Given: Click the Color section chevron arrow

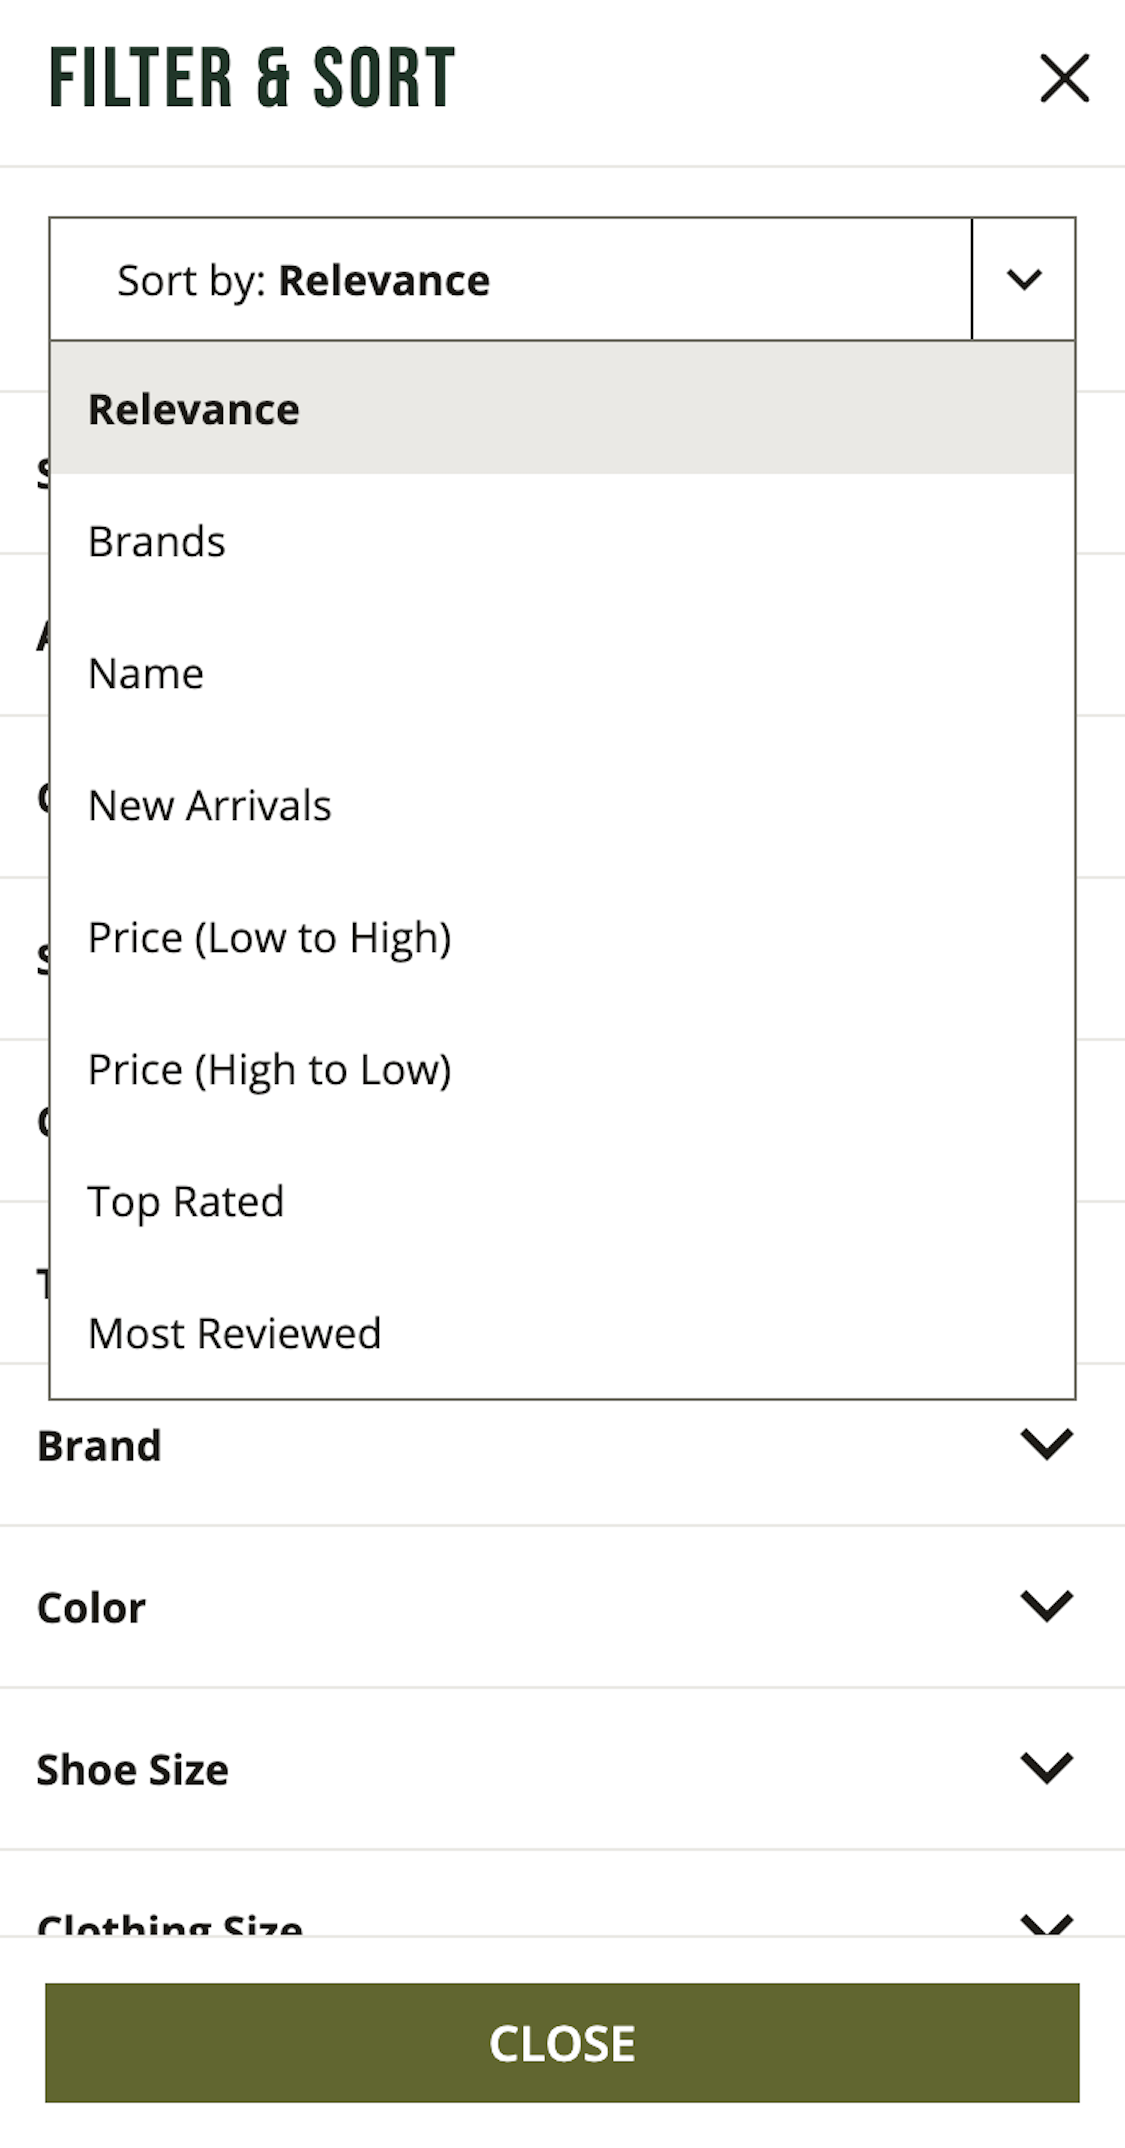Looking at the screenshot, I should click(x=1046, y=1606).
